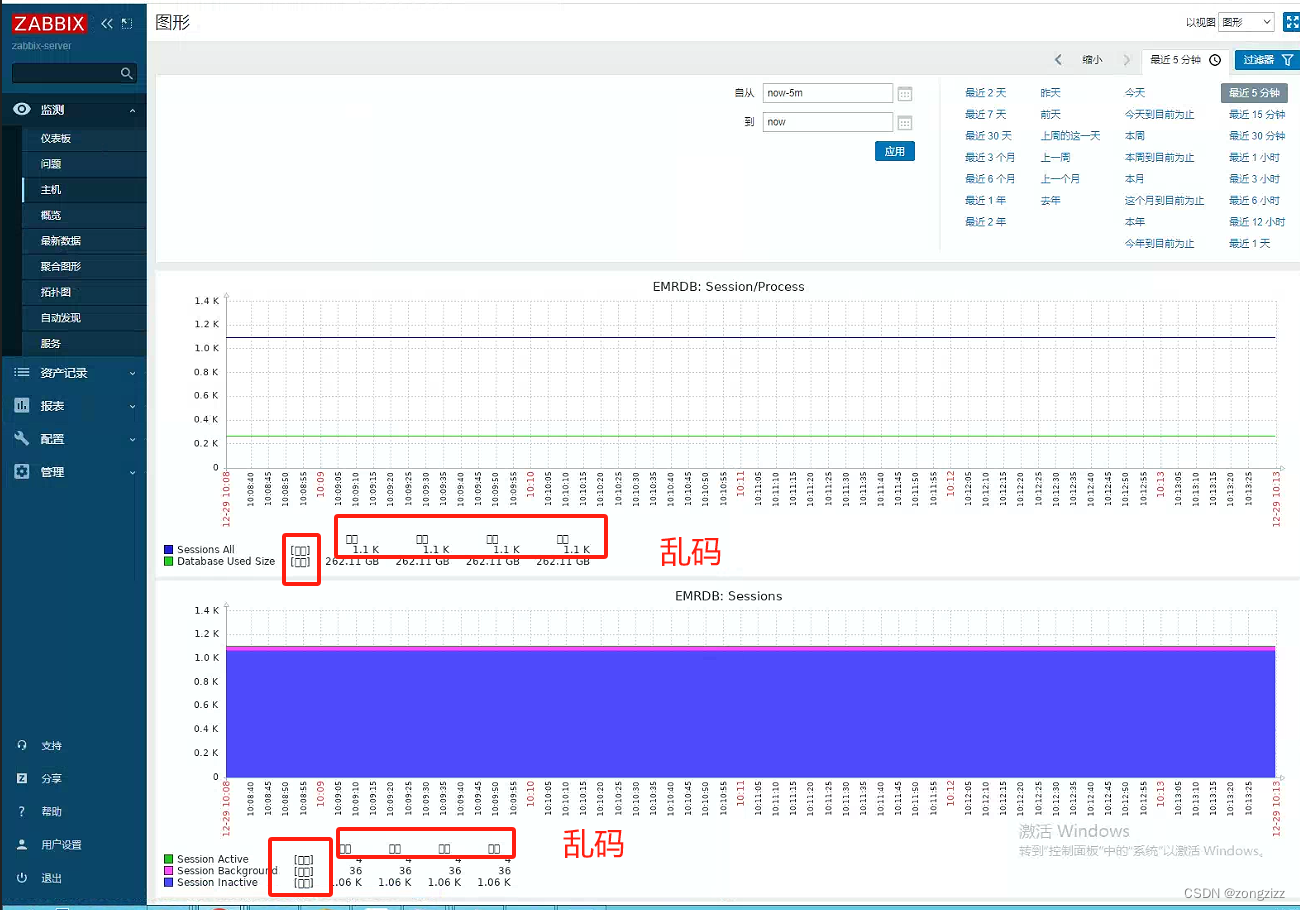Click 缩小 to zoom out time range
1300x910 pixels.
(x=1092, y=60)
